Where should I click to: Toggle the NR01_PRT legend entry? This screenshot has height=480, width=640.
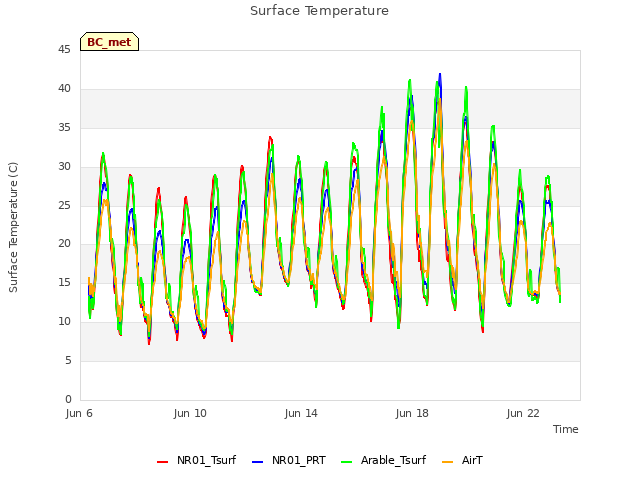(x=289, y=460)
